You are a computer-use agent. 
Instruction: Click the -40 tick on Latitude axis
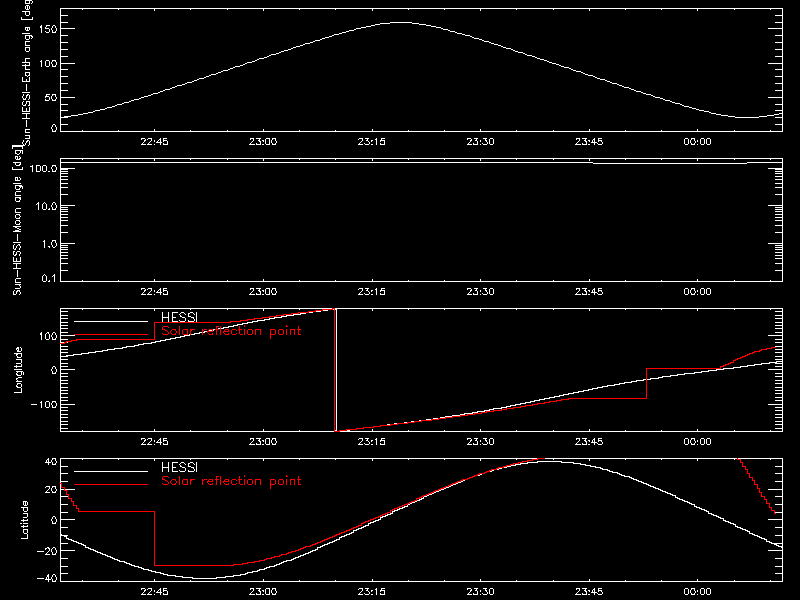pos(47,579)
